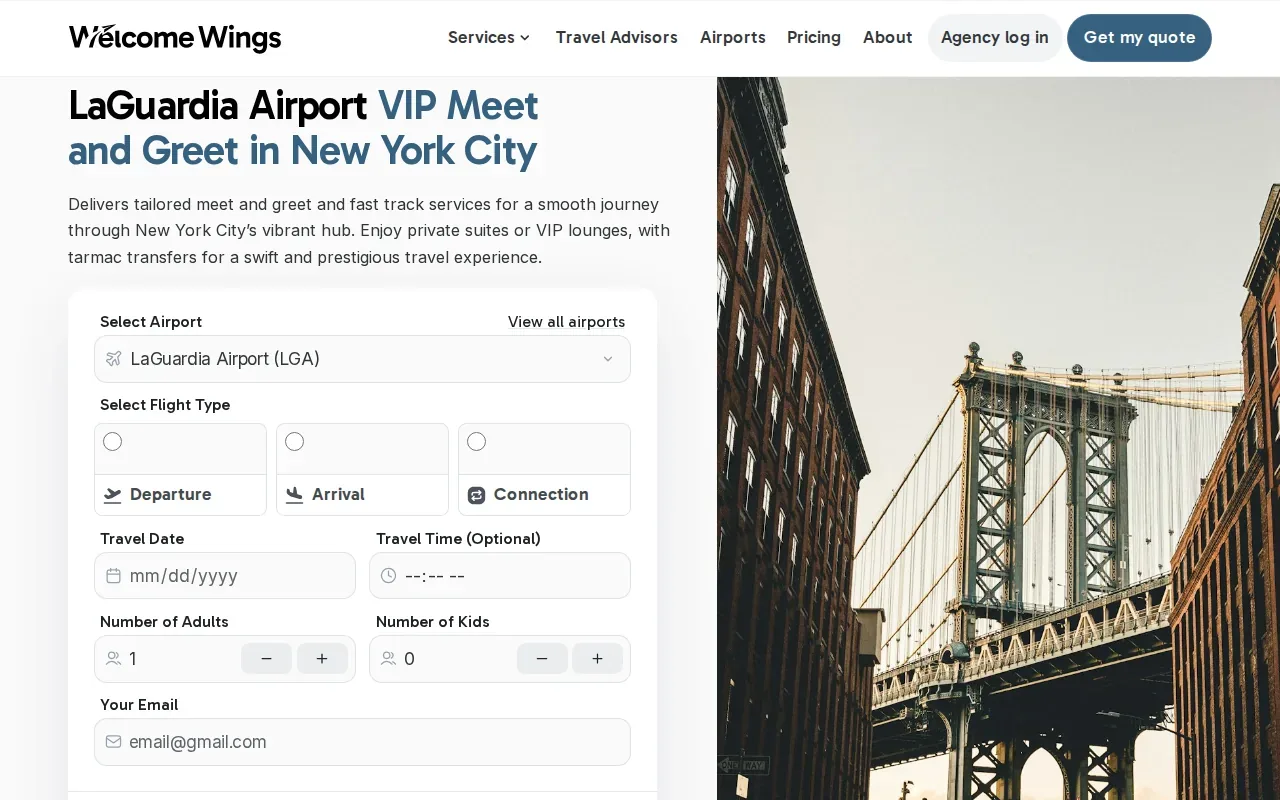Click the arrival landing plane icon

point(294,495)
